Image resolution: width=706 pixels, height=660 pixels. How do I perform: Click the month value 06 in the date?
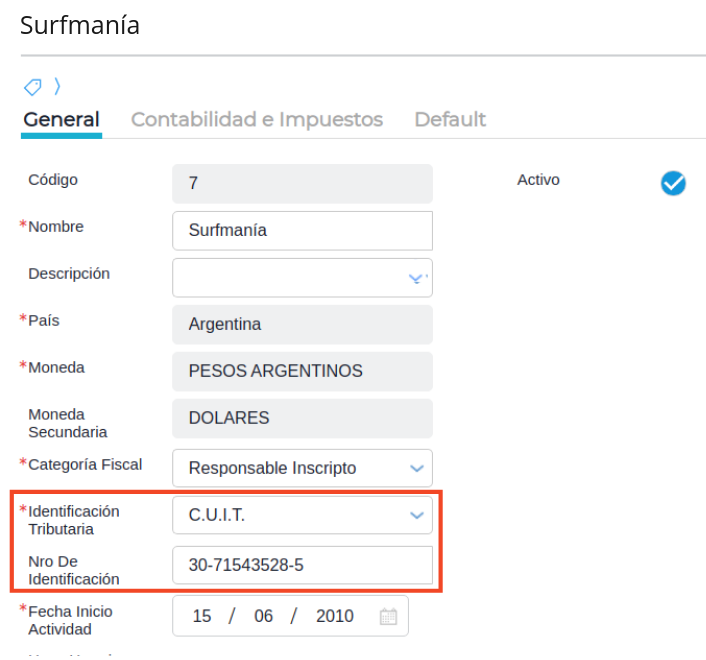tap(263, 616)
